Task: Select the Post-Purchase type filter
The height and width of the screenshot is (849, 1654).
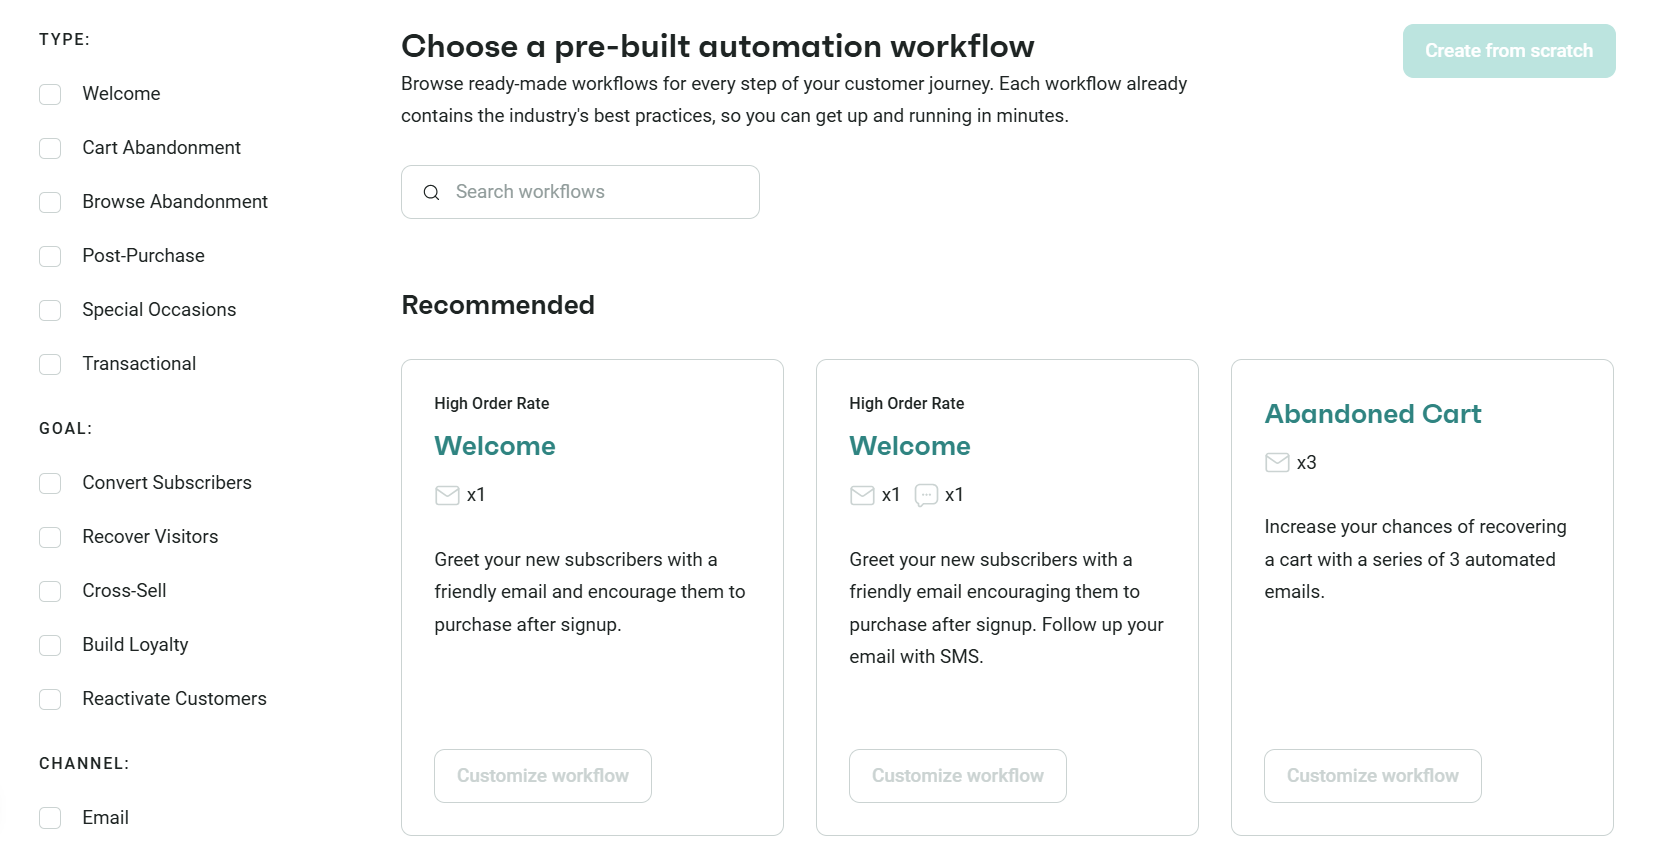Action: coord(50,256)
